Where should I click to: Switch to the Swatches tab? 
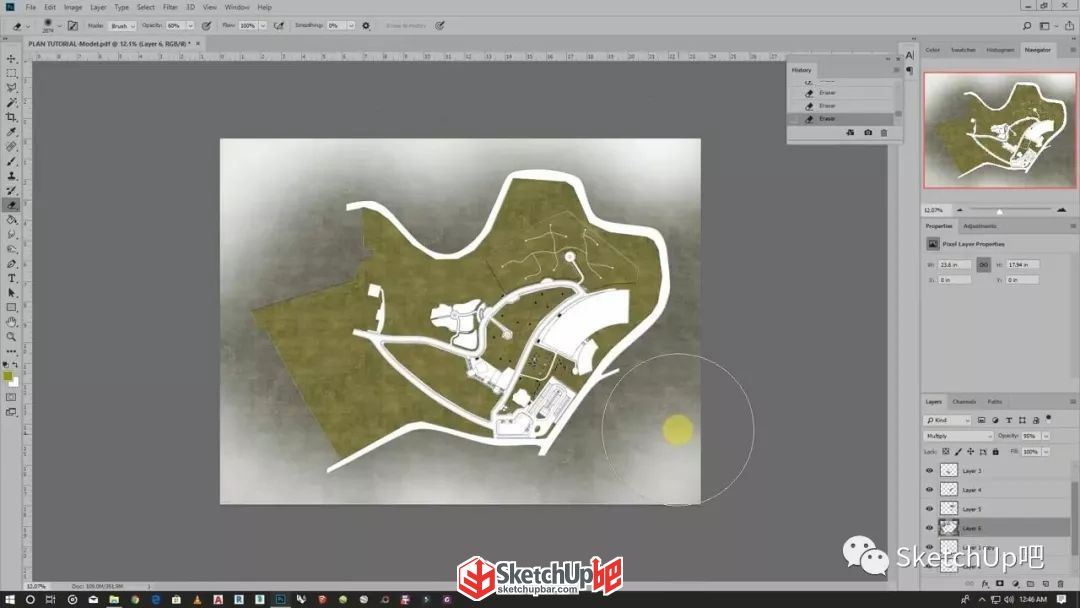(963, 50)
